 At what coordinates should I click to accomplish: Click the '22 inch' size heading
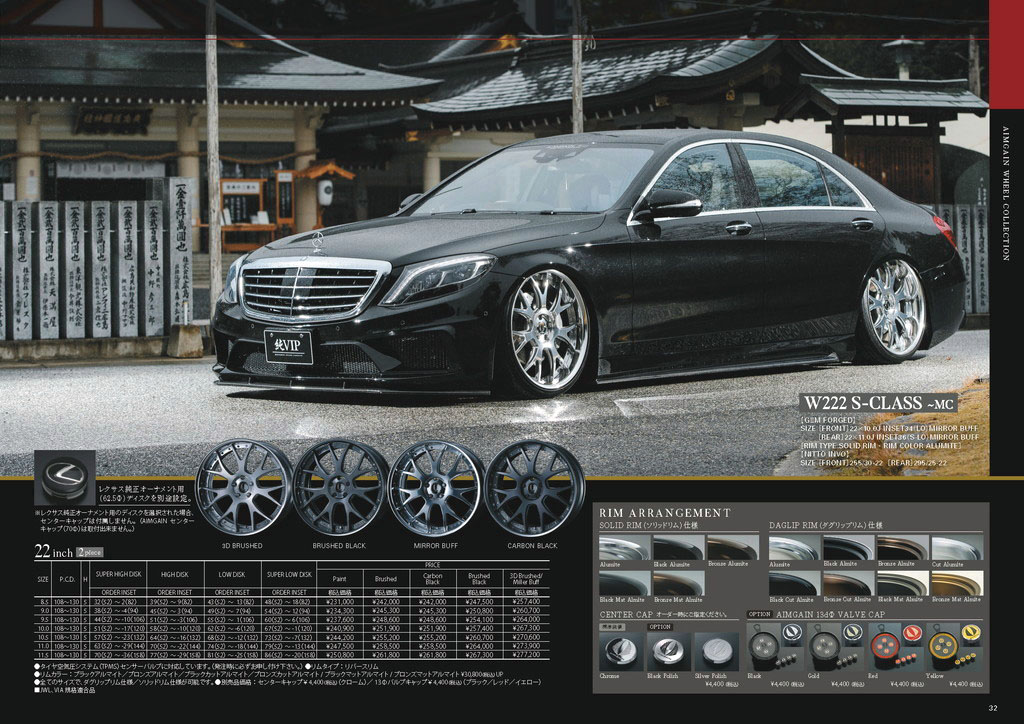point(54,552)
